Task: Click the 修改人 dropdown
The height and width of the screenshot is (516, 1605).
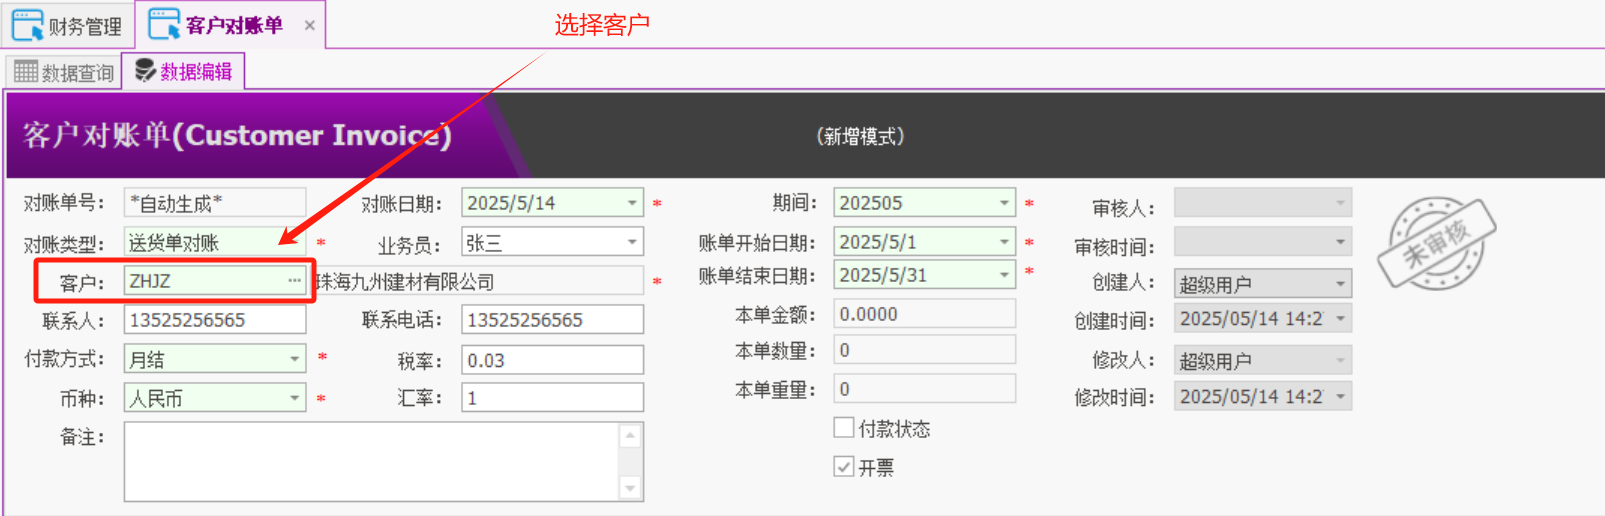Action: click(1262, 360)
